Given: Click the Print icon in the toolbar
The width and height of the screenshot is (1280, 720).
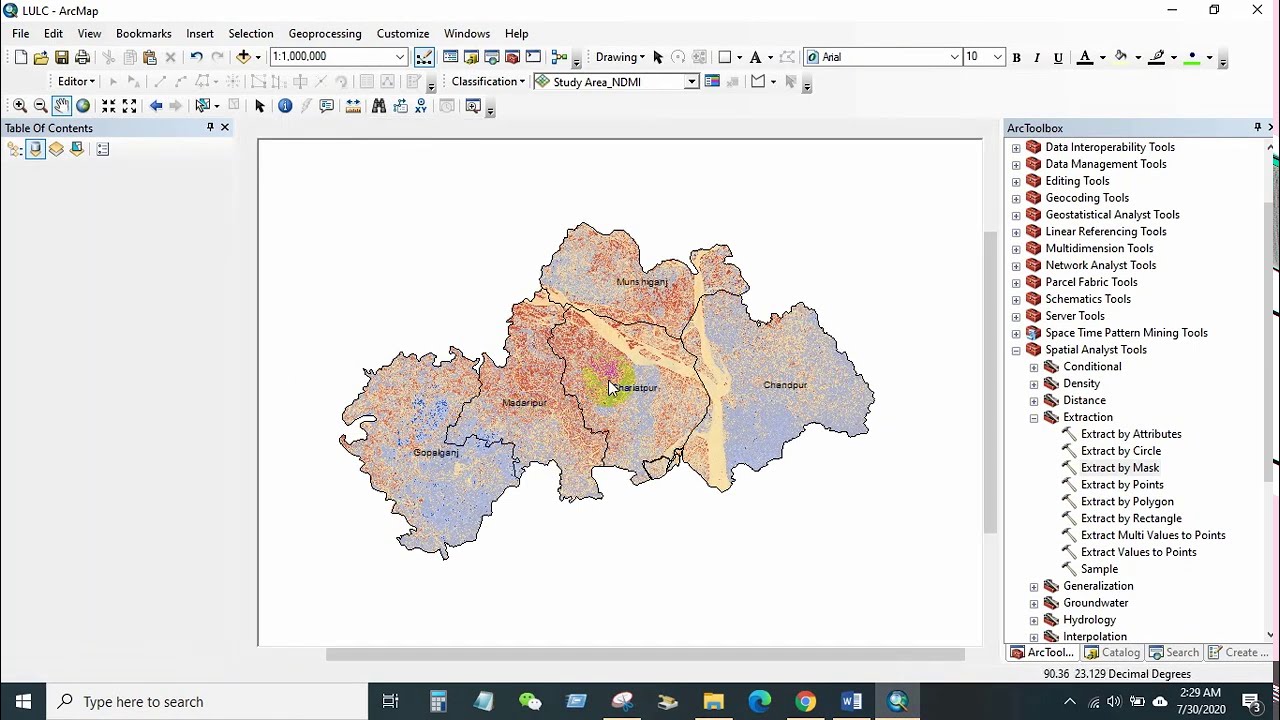Looking at the screenshot, I should pos(83,57).
